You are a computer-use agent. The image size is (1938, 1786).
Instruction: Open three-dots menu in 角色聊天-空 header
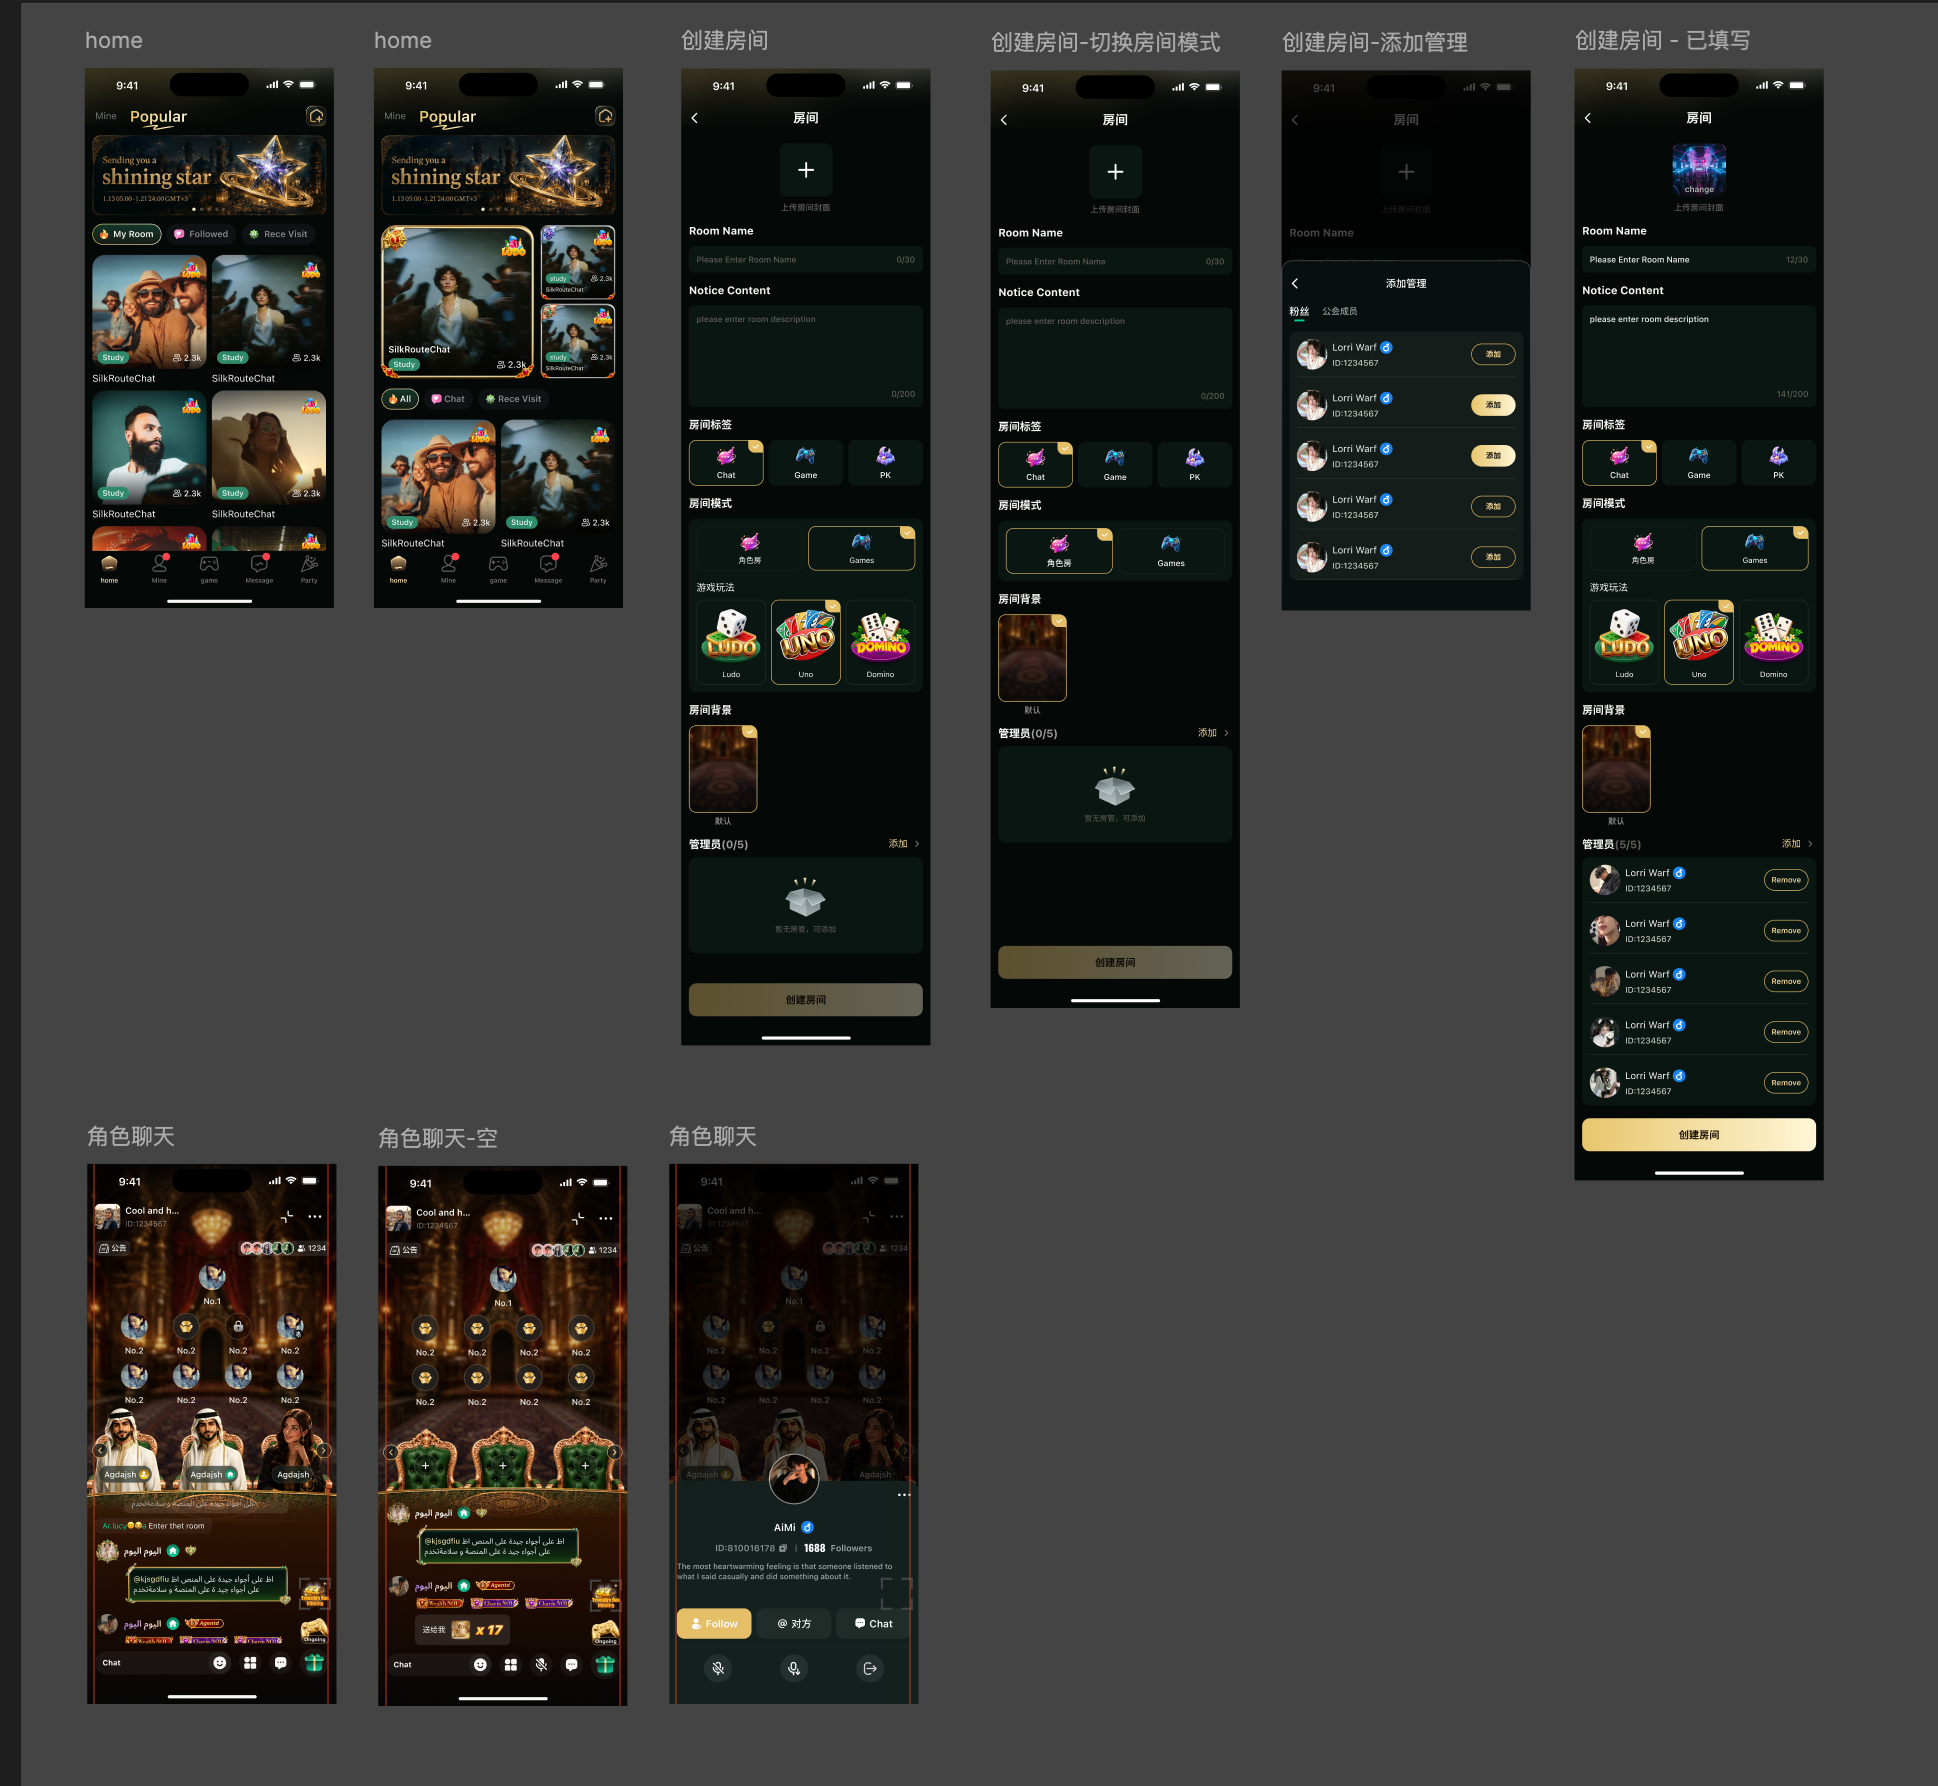coord(606,1218)
